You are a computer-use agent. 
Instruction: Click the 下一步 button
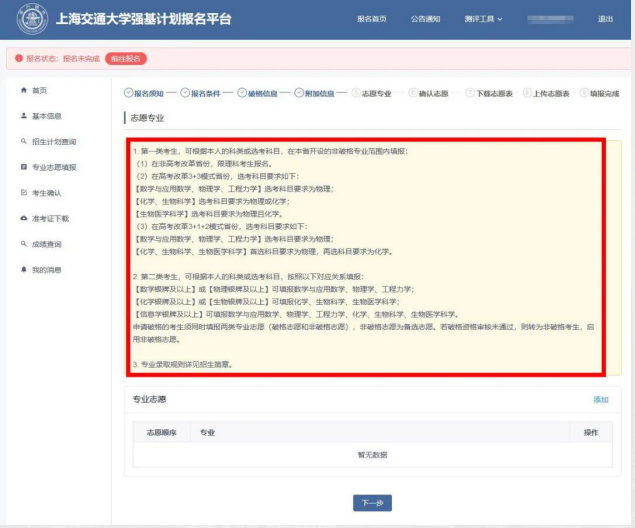372,503
